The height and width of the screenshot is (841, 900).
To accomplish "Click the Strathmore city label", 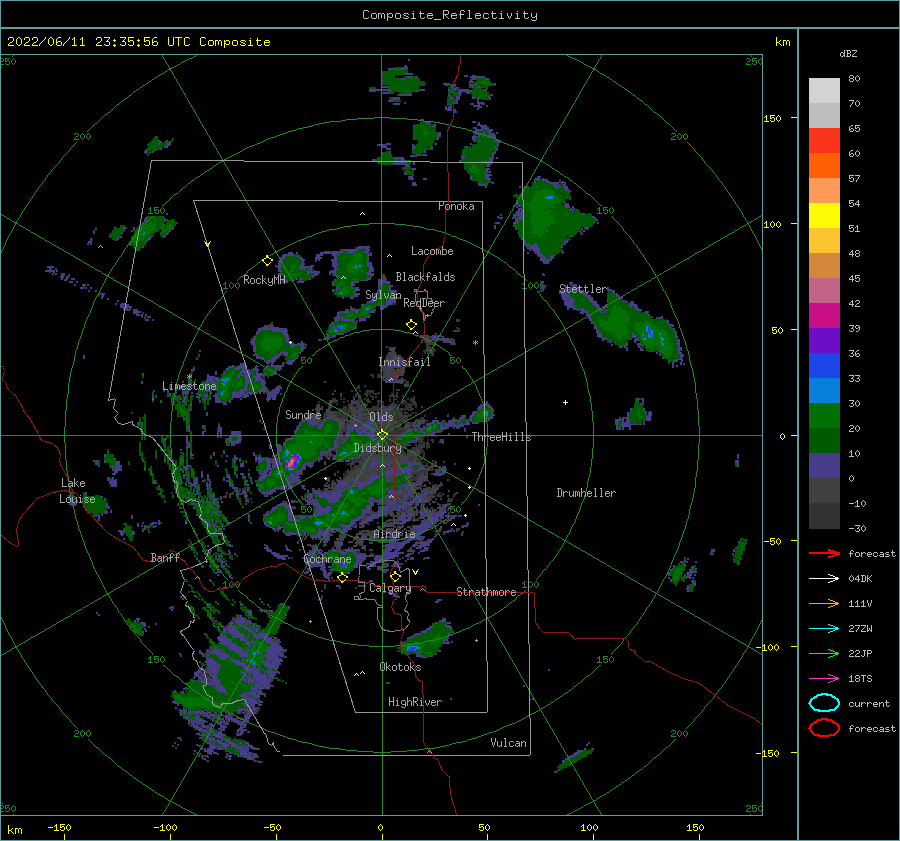I will (x=486, y=592).
